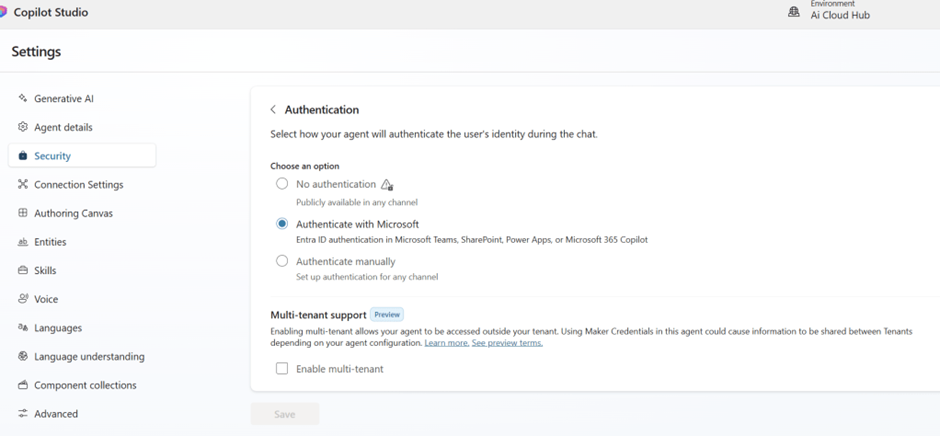940x436 pixels.
Task: Check the Enable multi-tenant checkbox
Action: tap(282, 369)
